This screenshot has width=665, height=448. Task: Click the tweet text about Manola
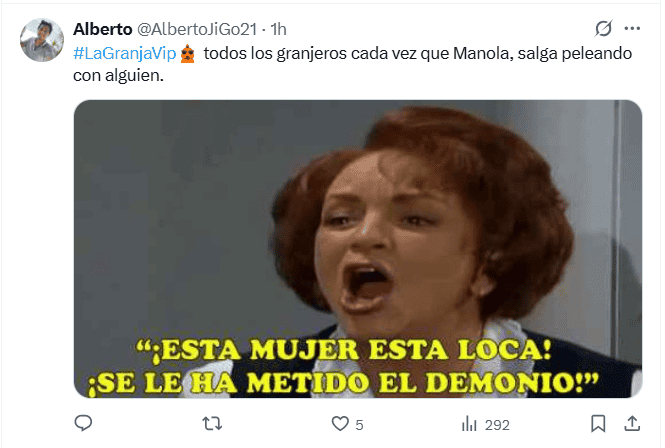pyautogui.click(x=352, y=64)
